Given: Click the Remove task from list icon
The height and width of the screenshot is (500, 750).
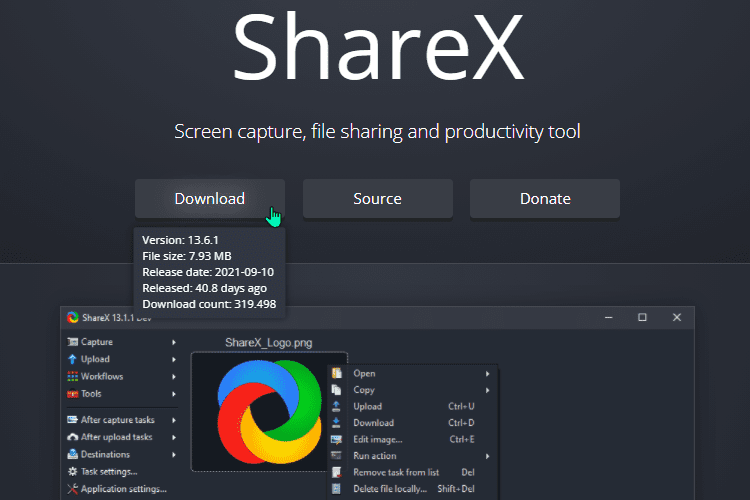Looking at the screenshot, I should click(337, 472).
